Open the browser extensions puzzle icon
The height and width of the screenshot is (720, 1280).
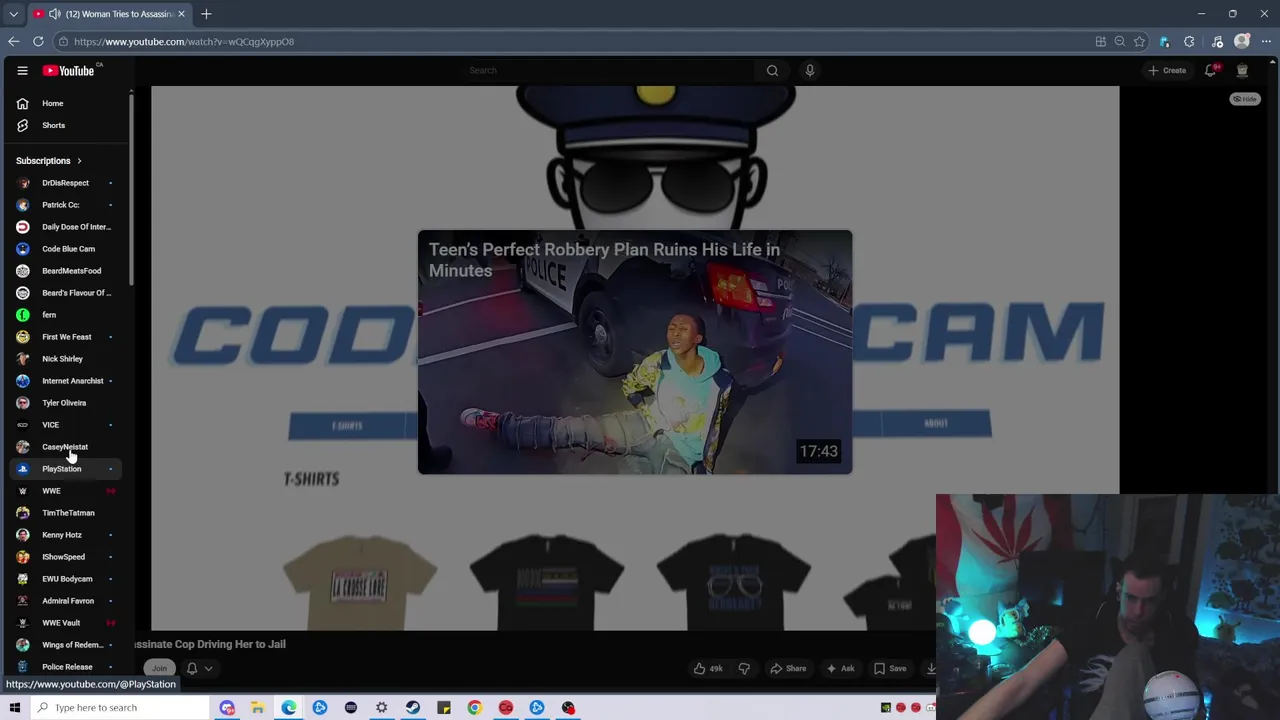coord(1189,41)
